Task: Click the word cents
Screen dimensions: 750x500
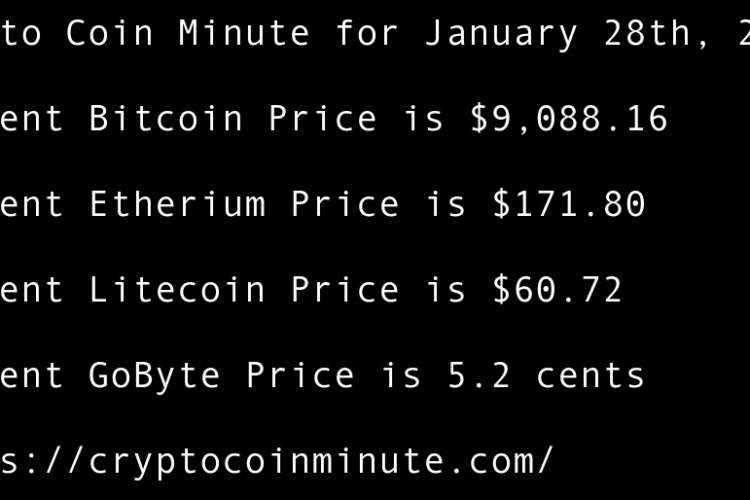Action: pyautogui.click(x=590, y=376)
